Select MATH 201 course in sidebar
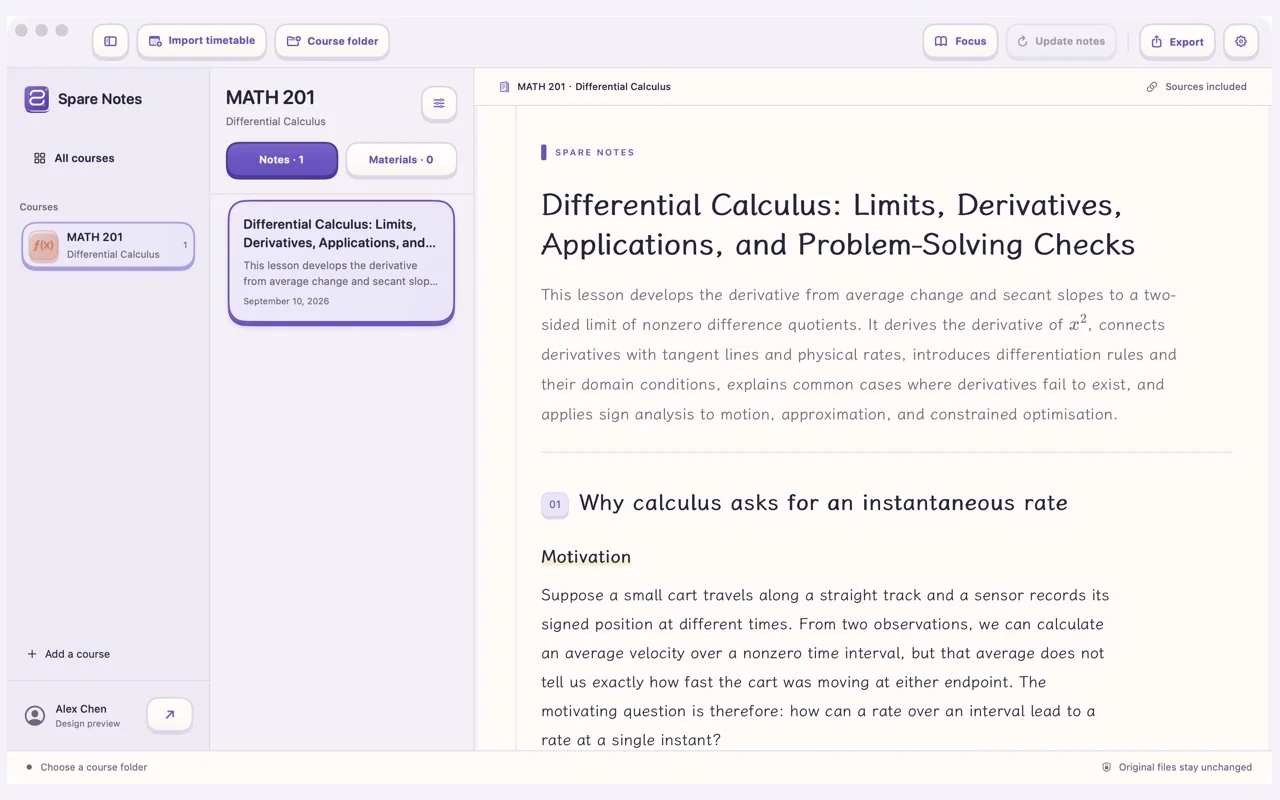 tap(108, 245)
